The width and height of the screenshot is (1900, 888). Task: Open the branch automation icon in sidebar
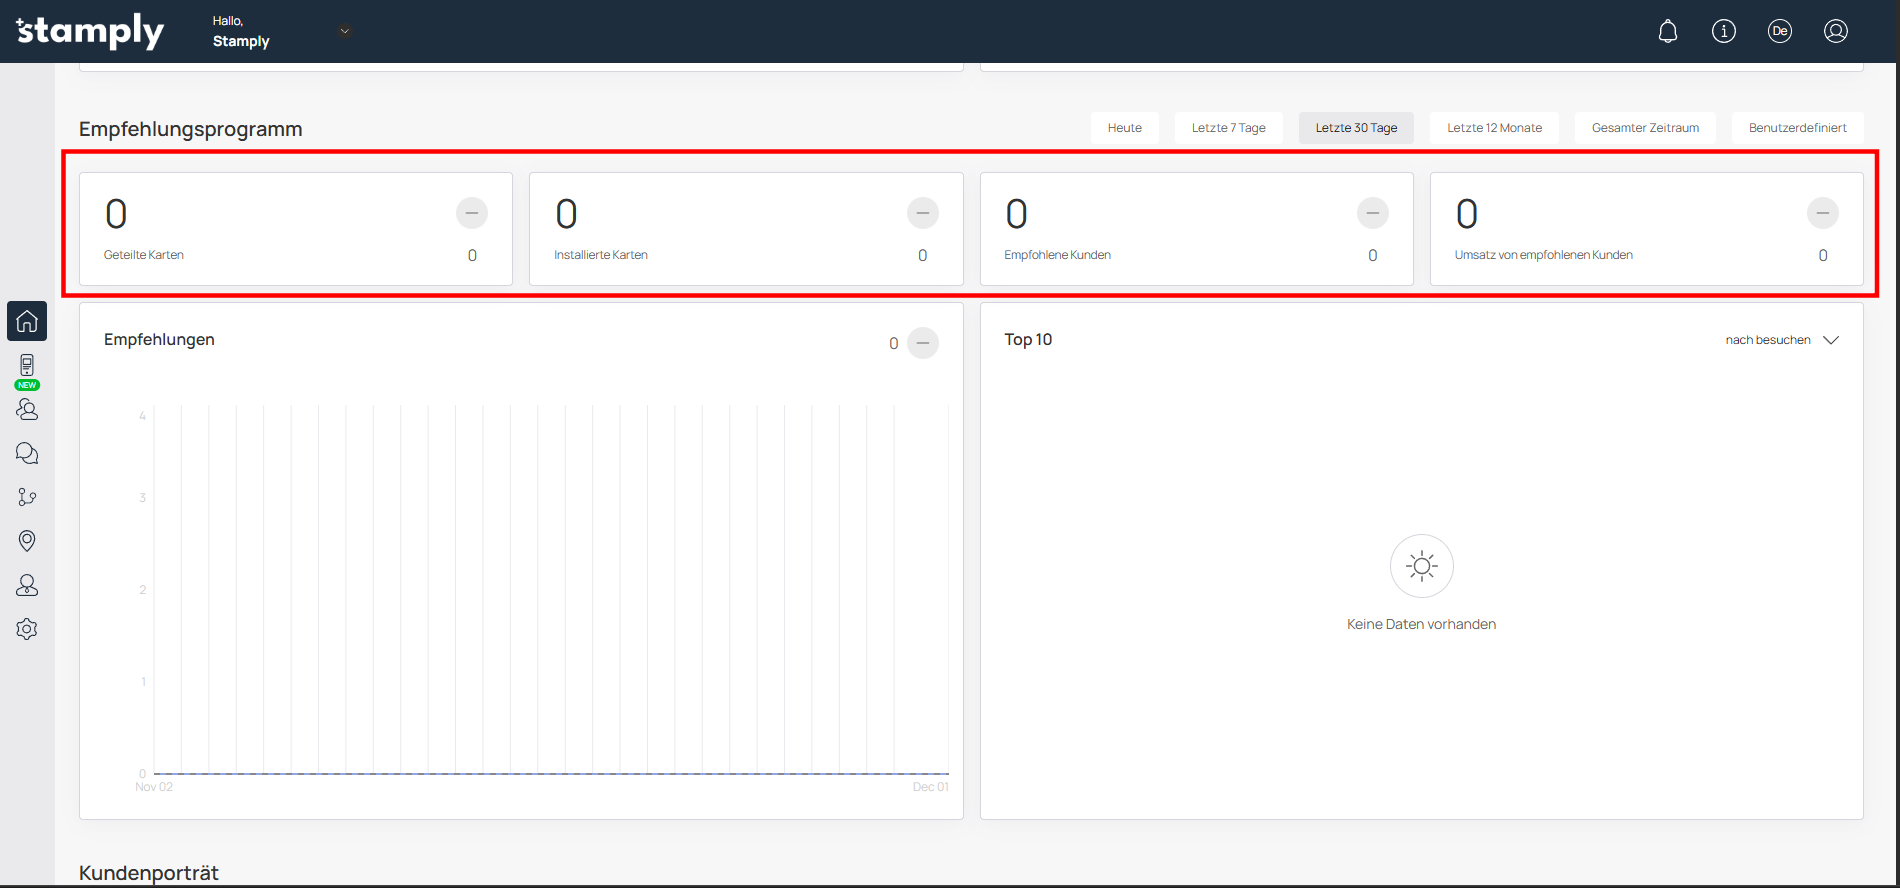click(x=27, y=497)
